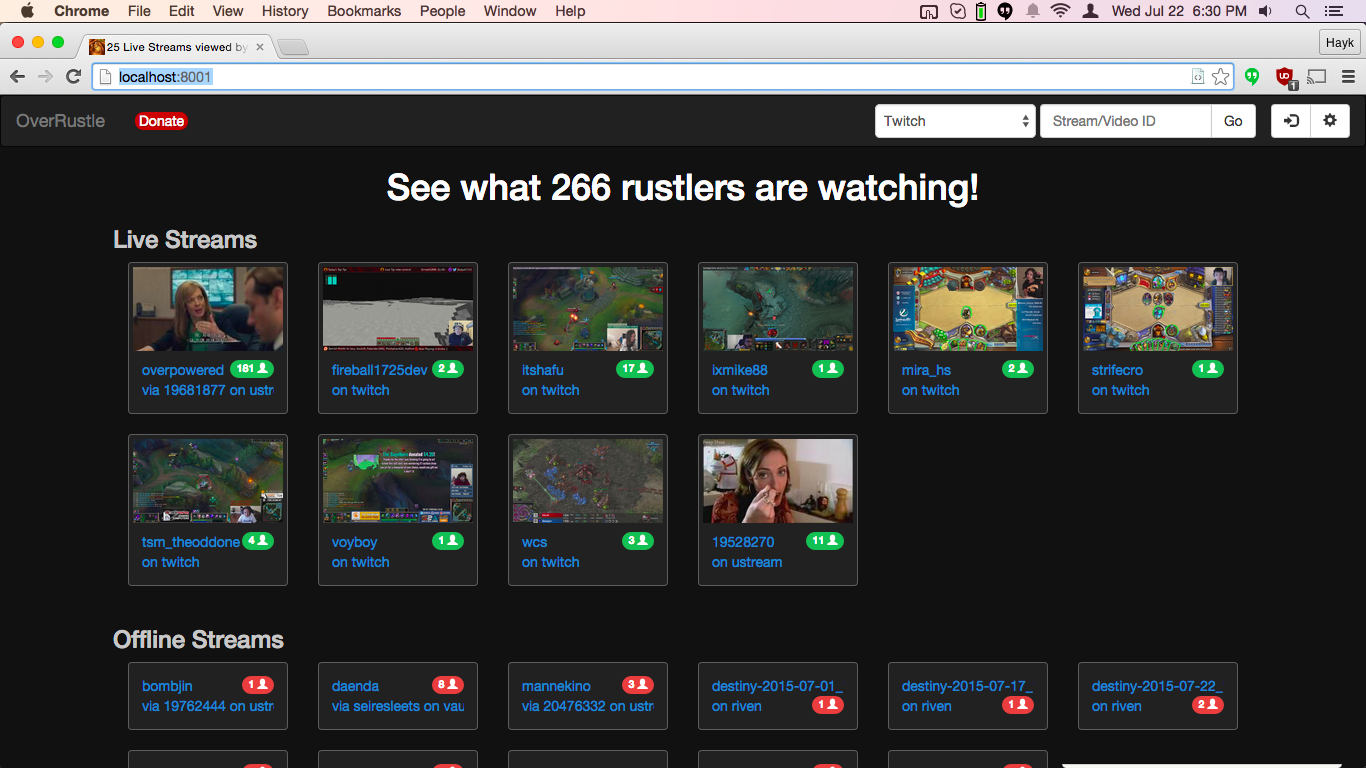Open fireball1725dev stream link
This screenshot has width=1366, height=768.
pyautogui.click(x=379, y=370)
